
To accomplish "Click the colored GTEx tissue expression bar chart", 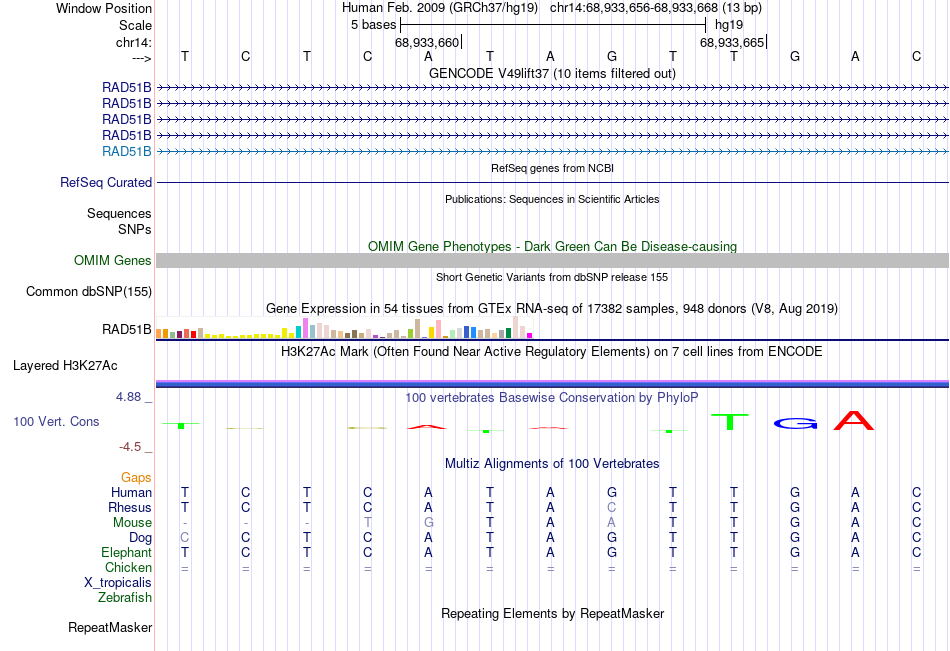I will click(344, 327).
